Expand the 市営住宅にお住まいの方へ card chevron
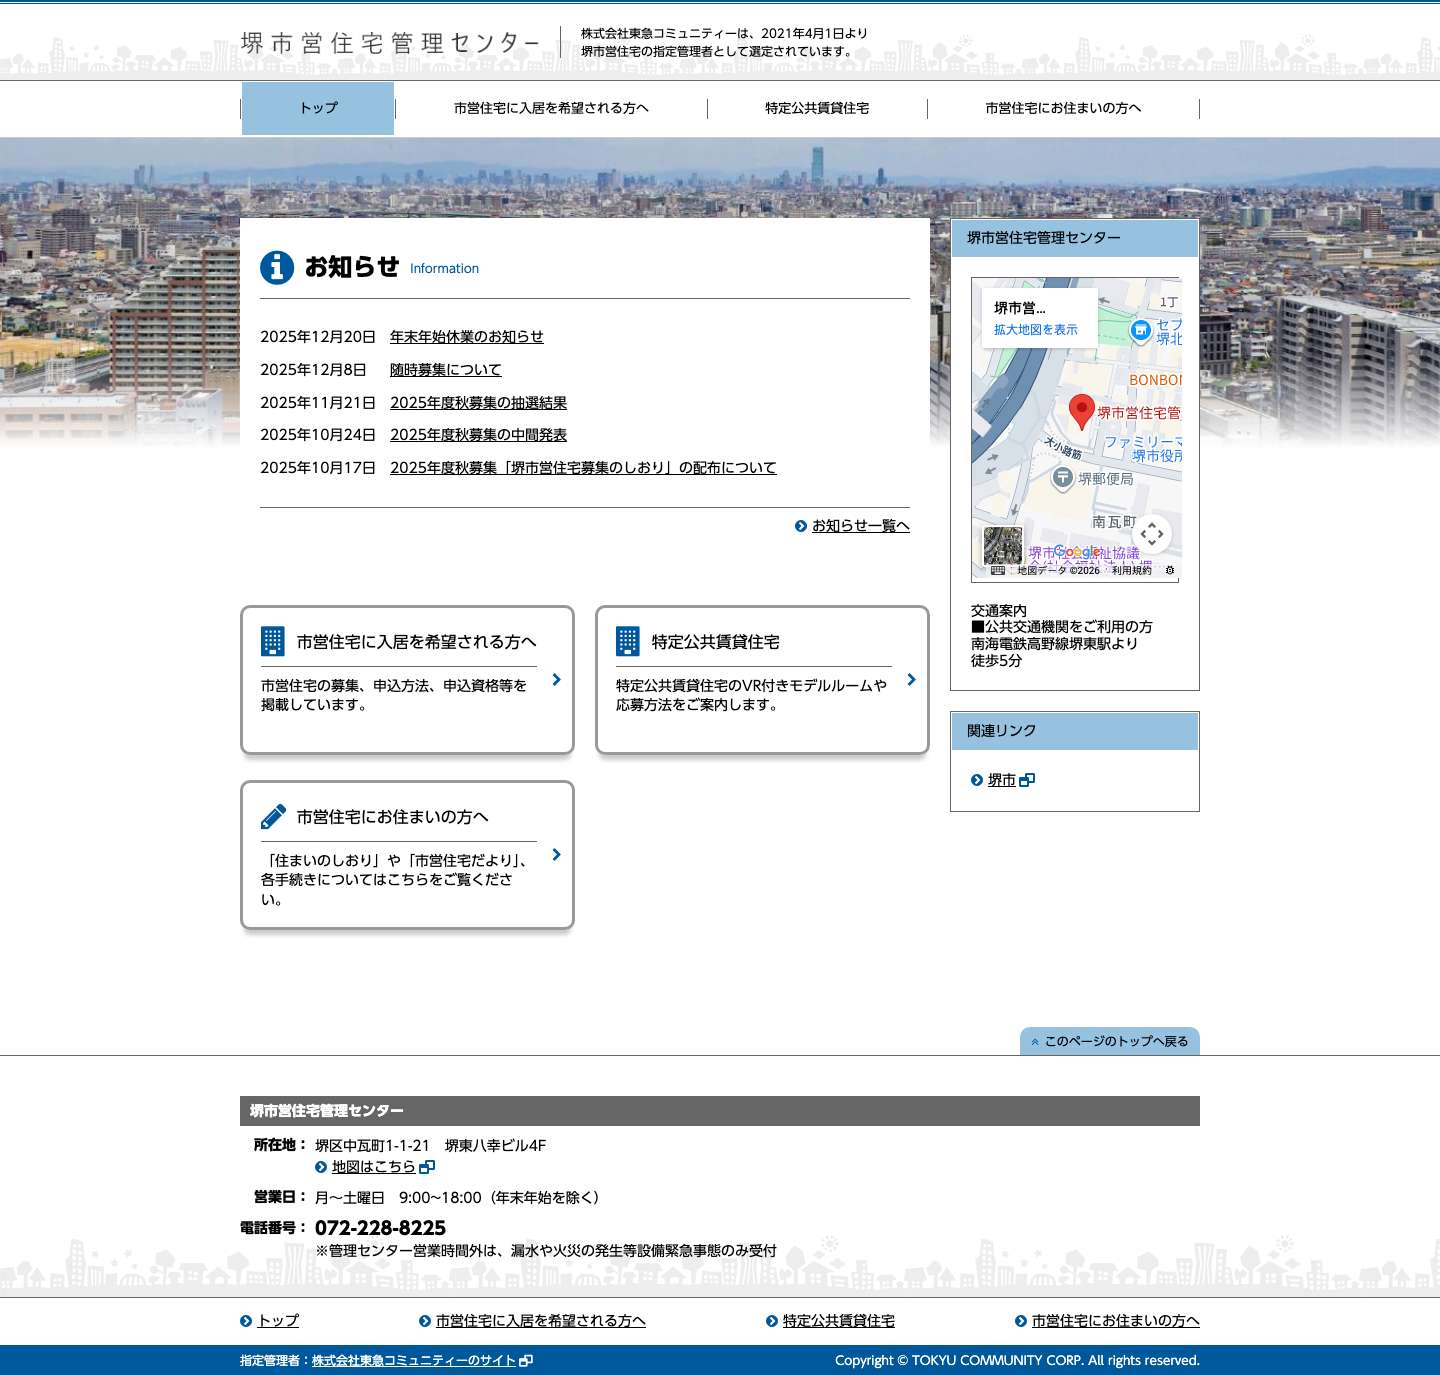 (557, 856)
